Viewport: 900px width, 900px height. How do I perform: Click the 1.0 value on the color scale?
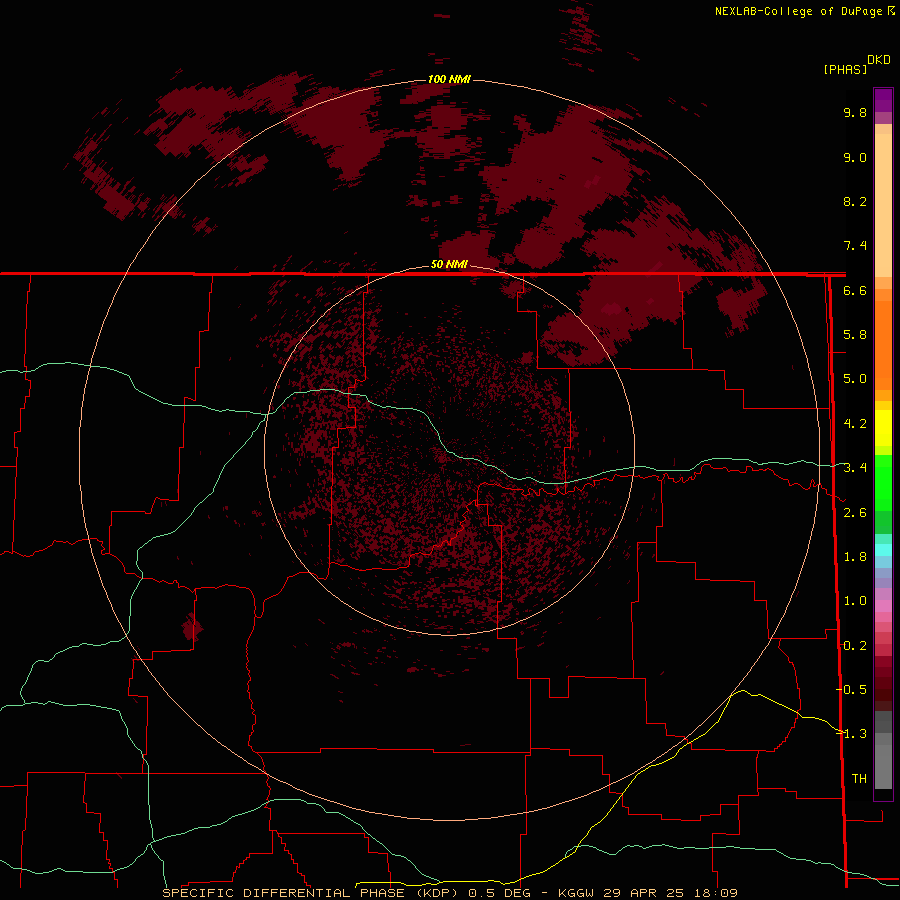pos(855,601)
